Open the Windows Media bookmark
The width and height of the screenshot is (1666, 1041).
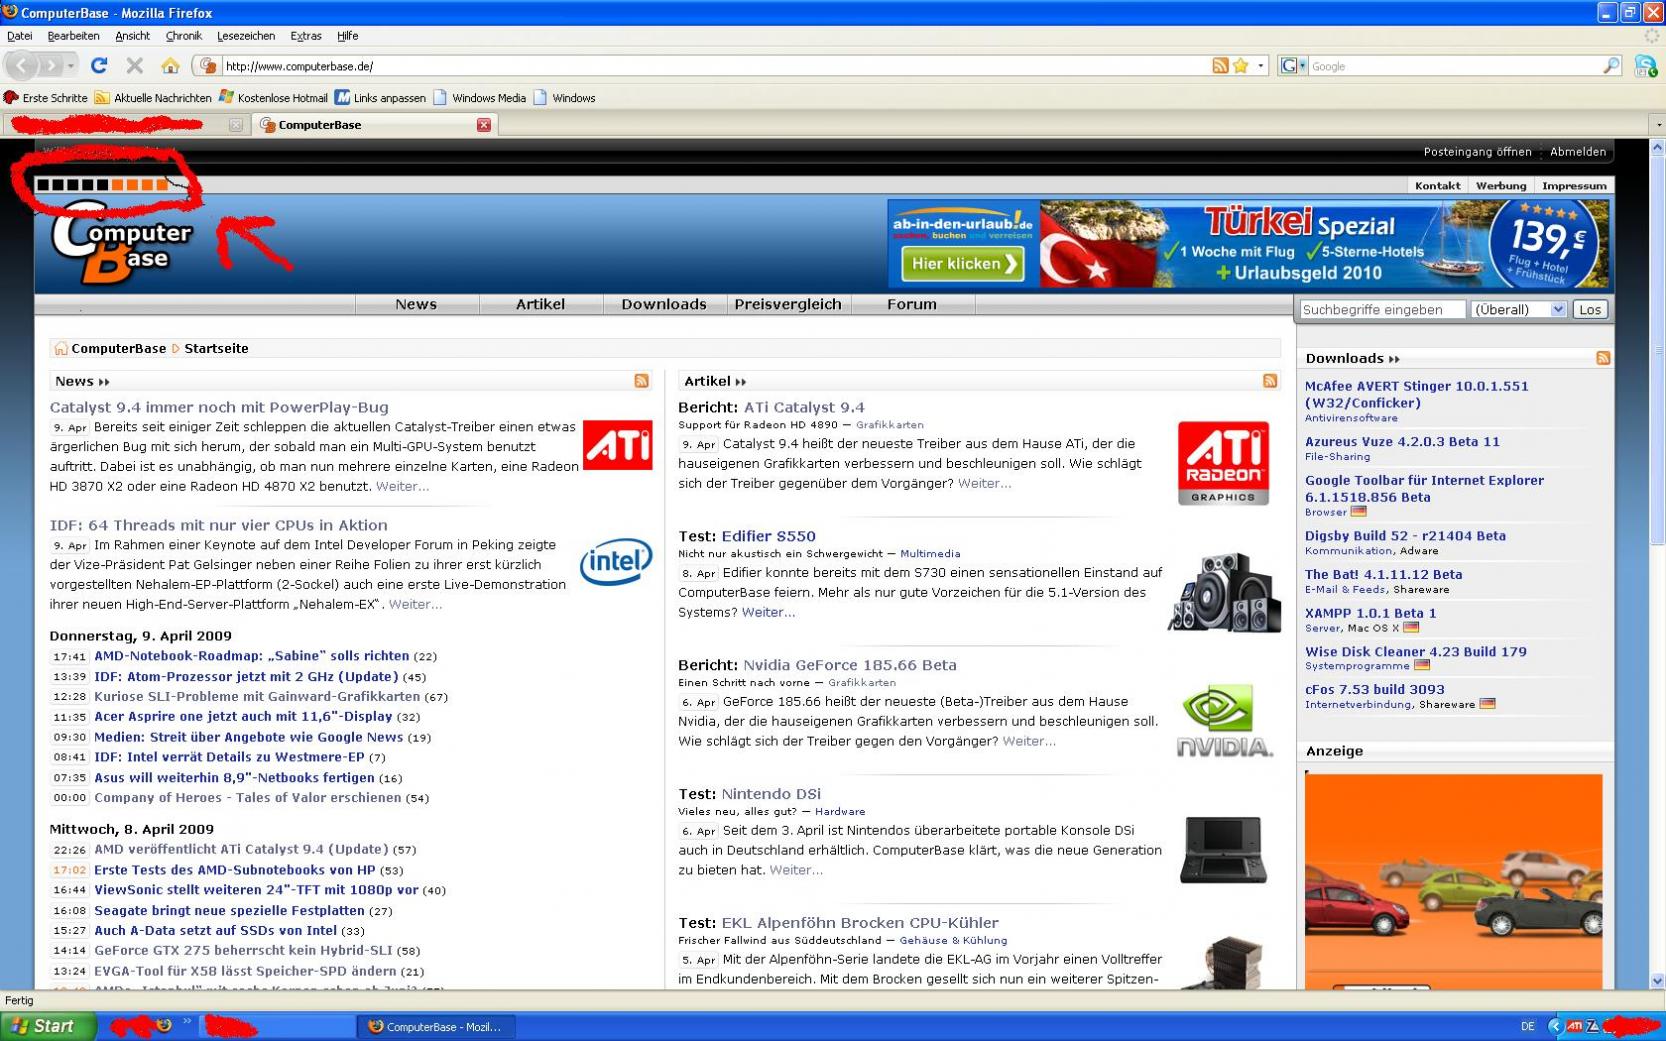pyautogui.click(x=479, y=98)
